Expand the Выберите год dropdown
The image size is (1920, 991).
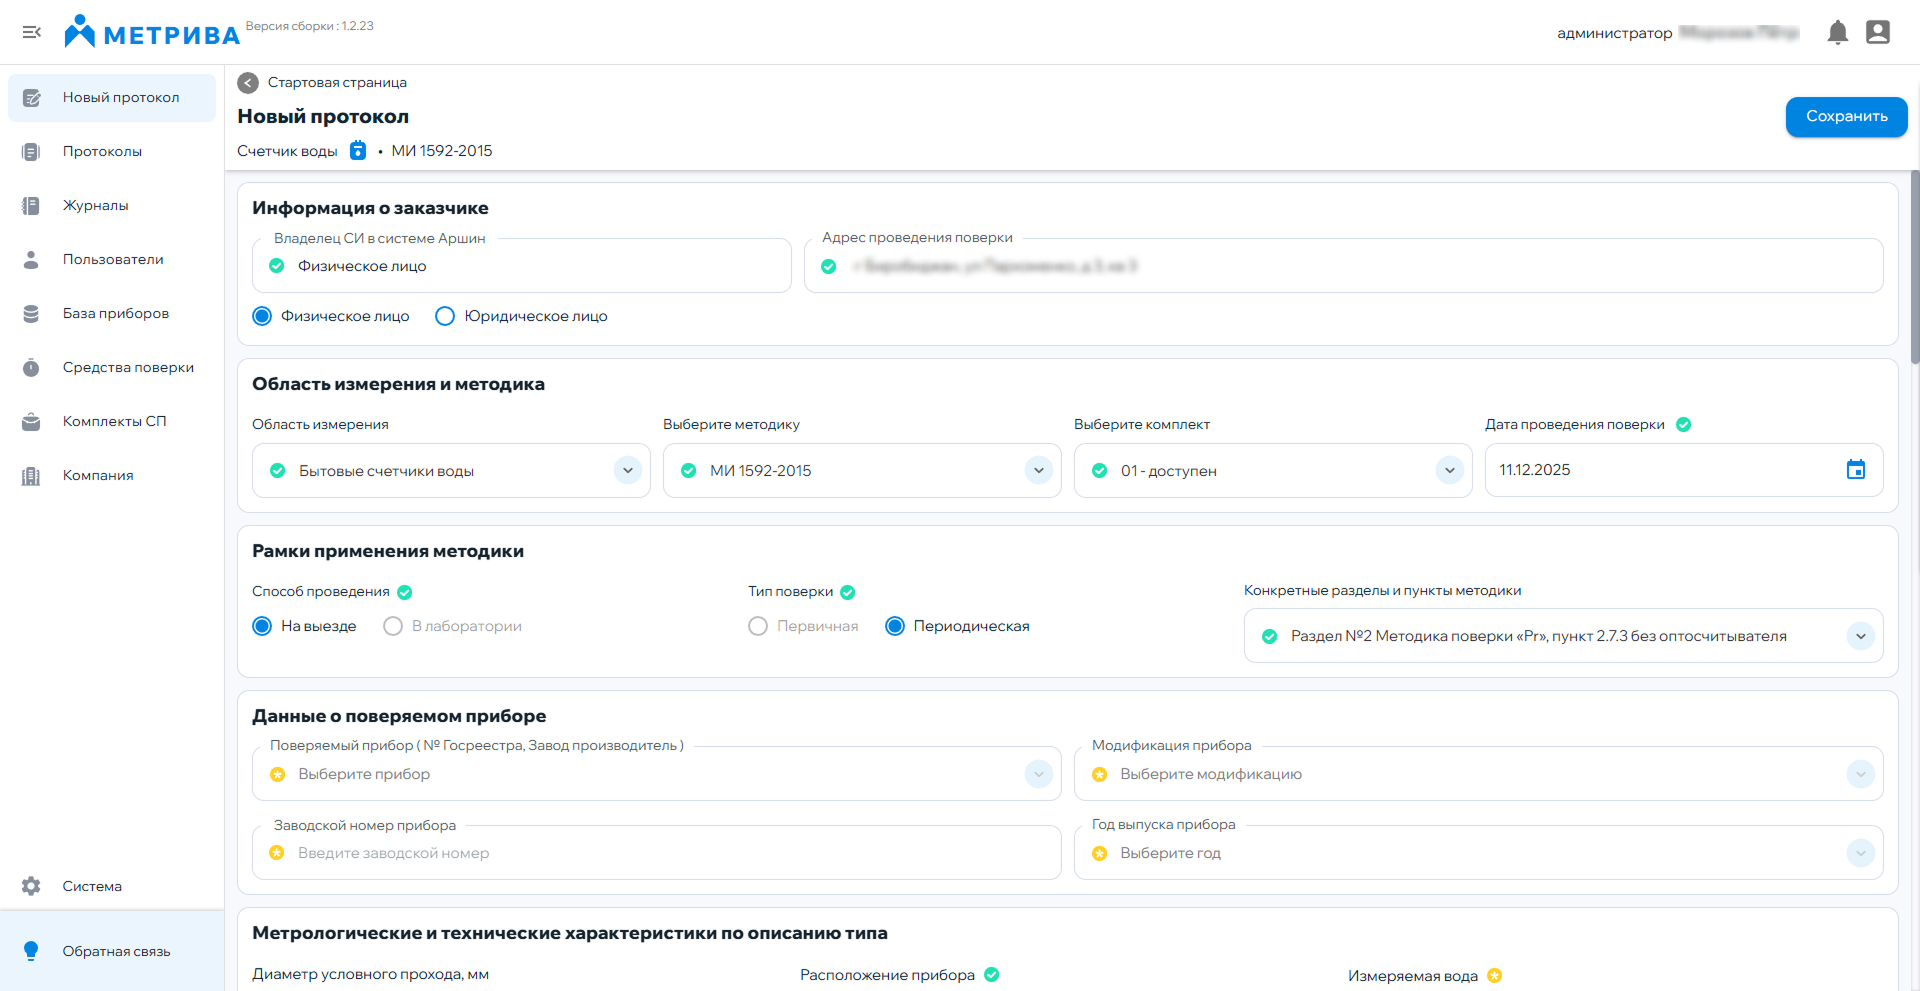1860,853
